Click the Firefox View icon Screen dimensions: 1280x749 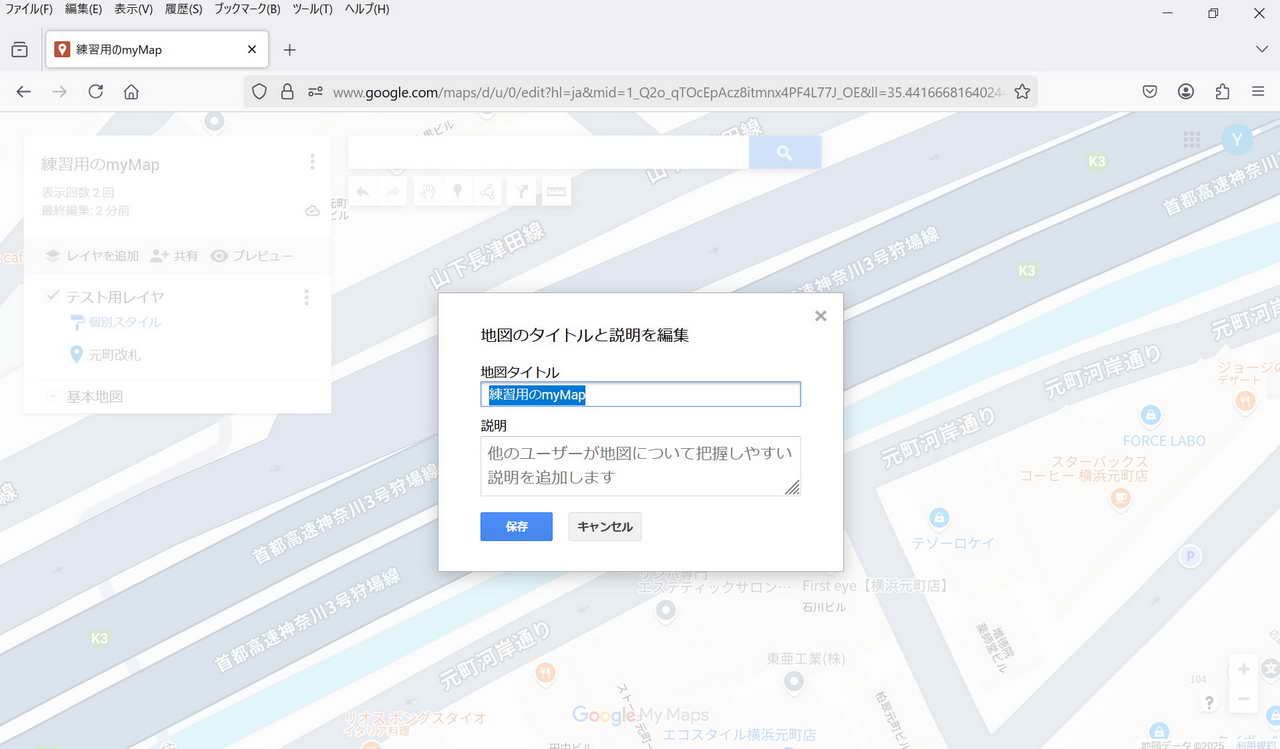tap(19, 49)
